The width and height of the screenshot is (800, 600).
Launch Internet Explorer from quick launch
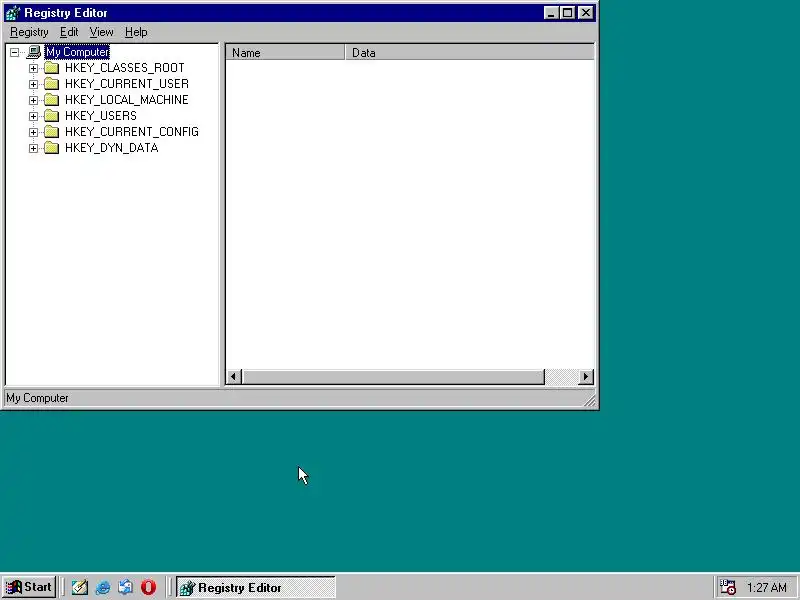tap(103, 587)
